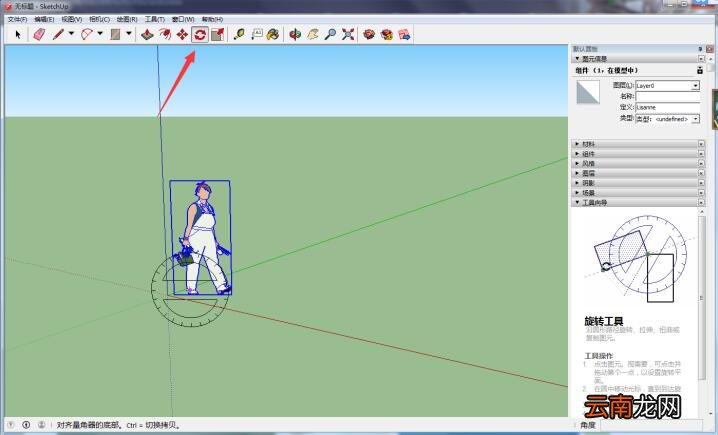Image resolution: width=718 pixels, height=435 pixels.
Task: Activate the Push/Pull tool
Action: click(147, 34)
